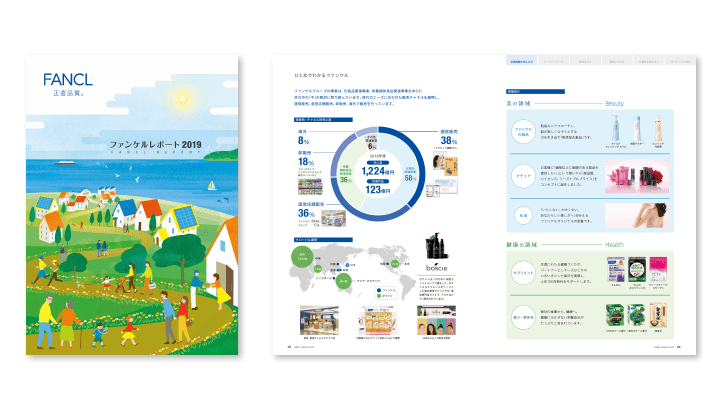The width and height of the screenshot is (720, 400).
Task: Click the ファンケルレポート 2019 cover title
Action: (x=155, y=145)
